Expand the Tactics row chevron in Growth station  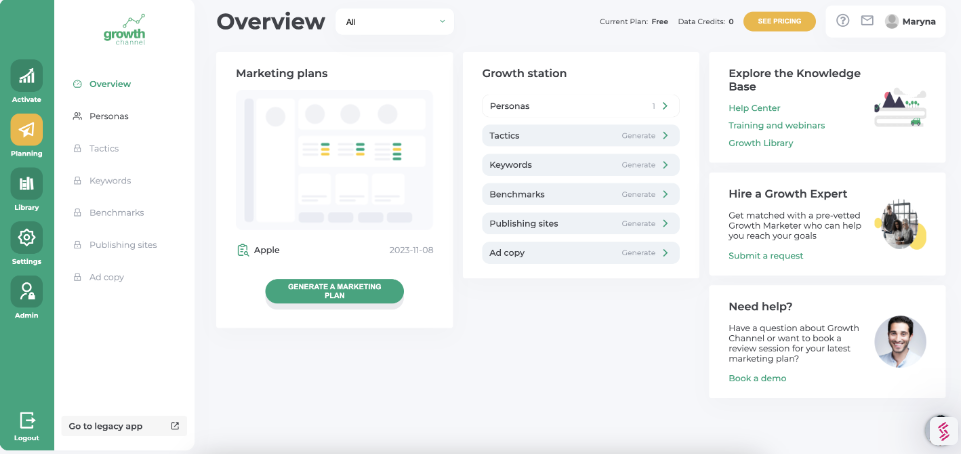pyautogui.click(x=665, y=135)
